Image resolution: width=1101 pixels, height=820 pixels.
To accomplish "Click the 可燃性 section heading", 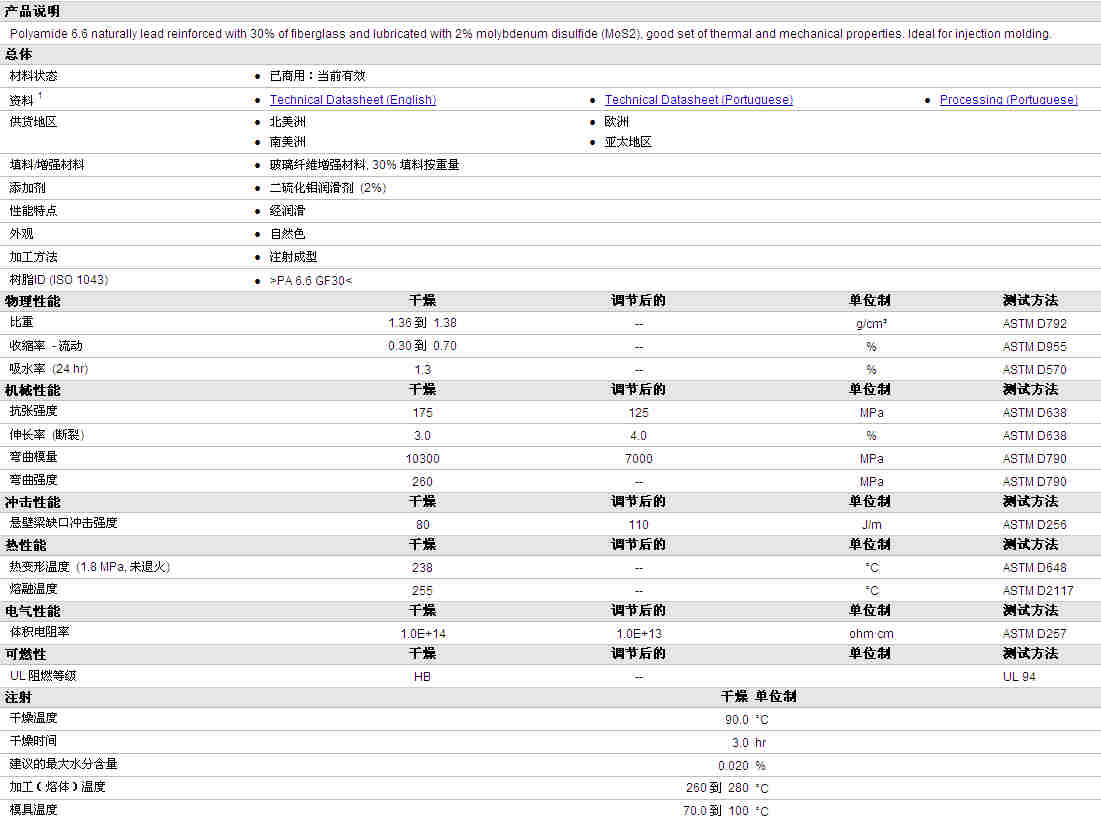I will point(26,654).
